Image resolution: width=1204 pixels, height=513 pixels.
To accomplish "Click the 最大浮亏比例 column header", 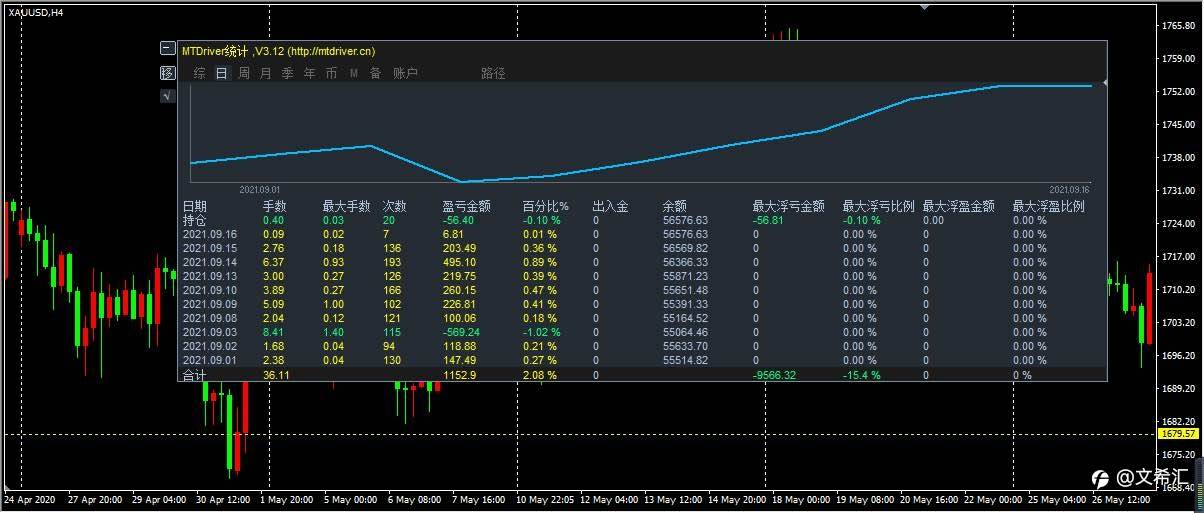I will tap(879, 207).
